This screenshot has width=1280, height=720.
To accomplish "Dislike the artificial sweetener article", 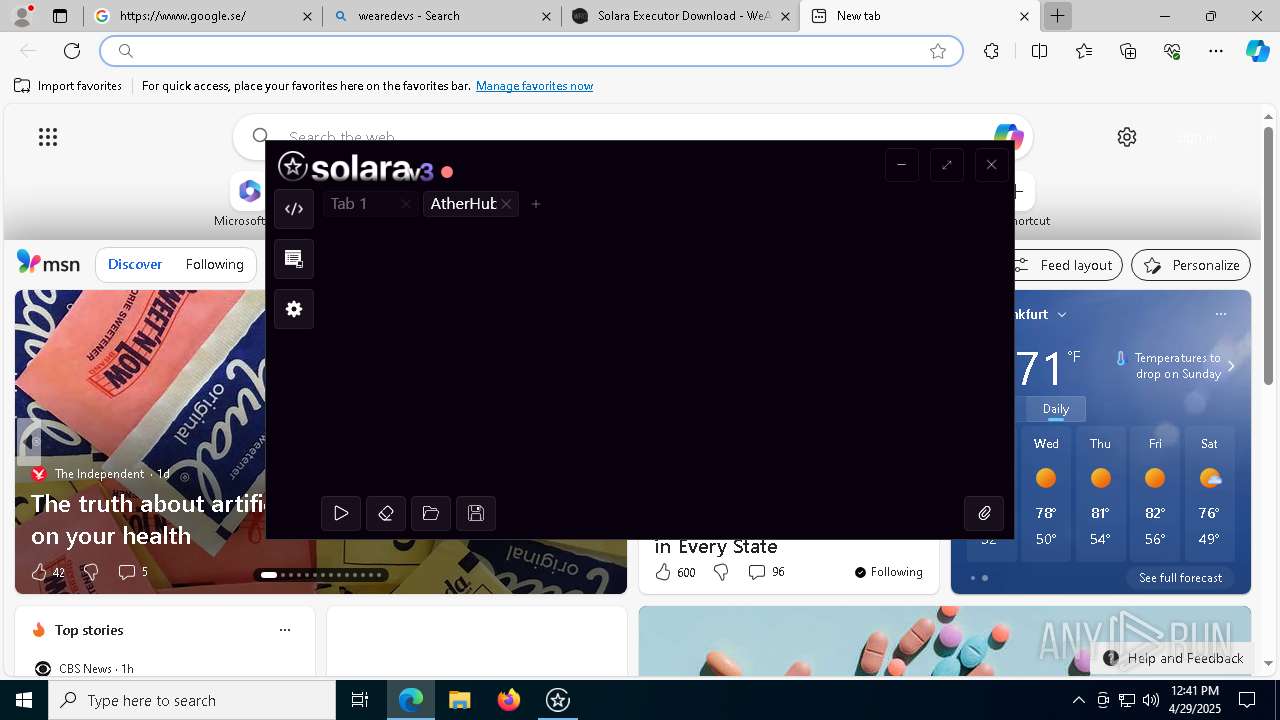I will coord(91,572).
